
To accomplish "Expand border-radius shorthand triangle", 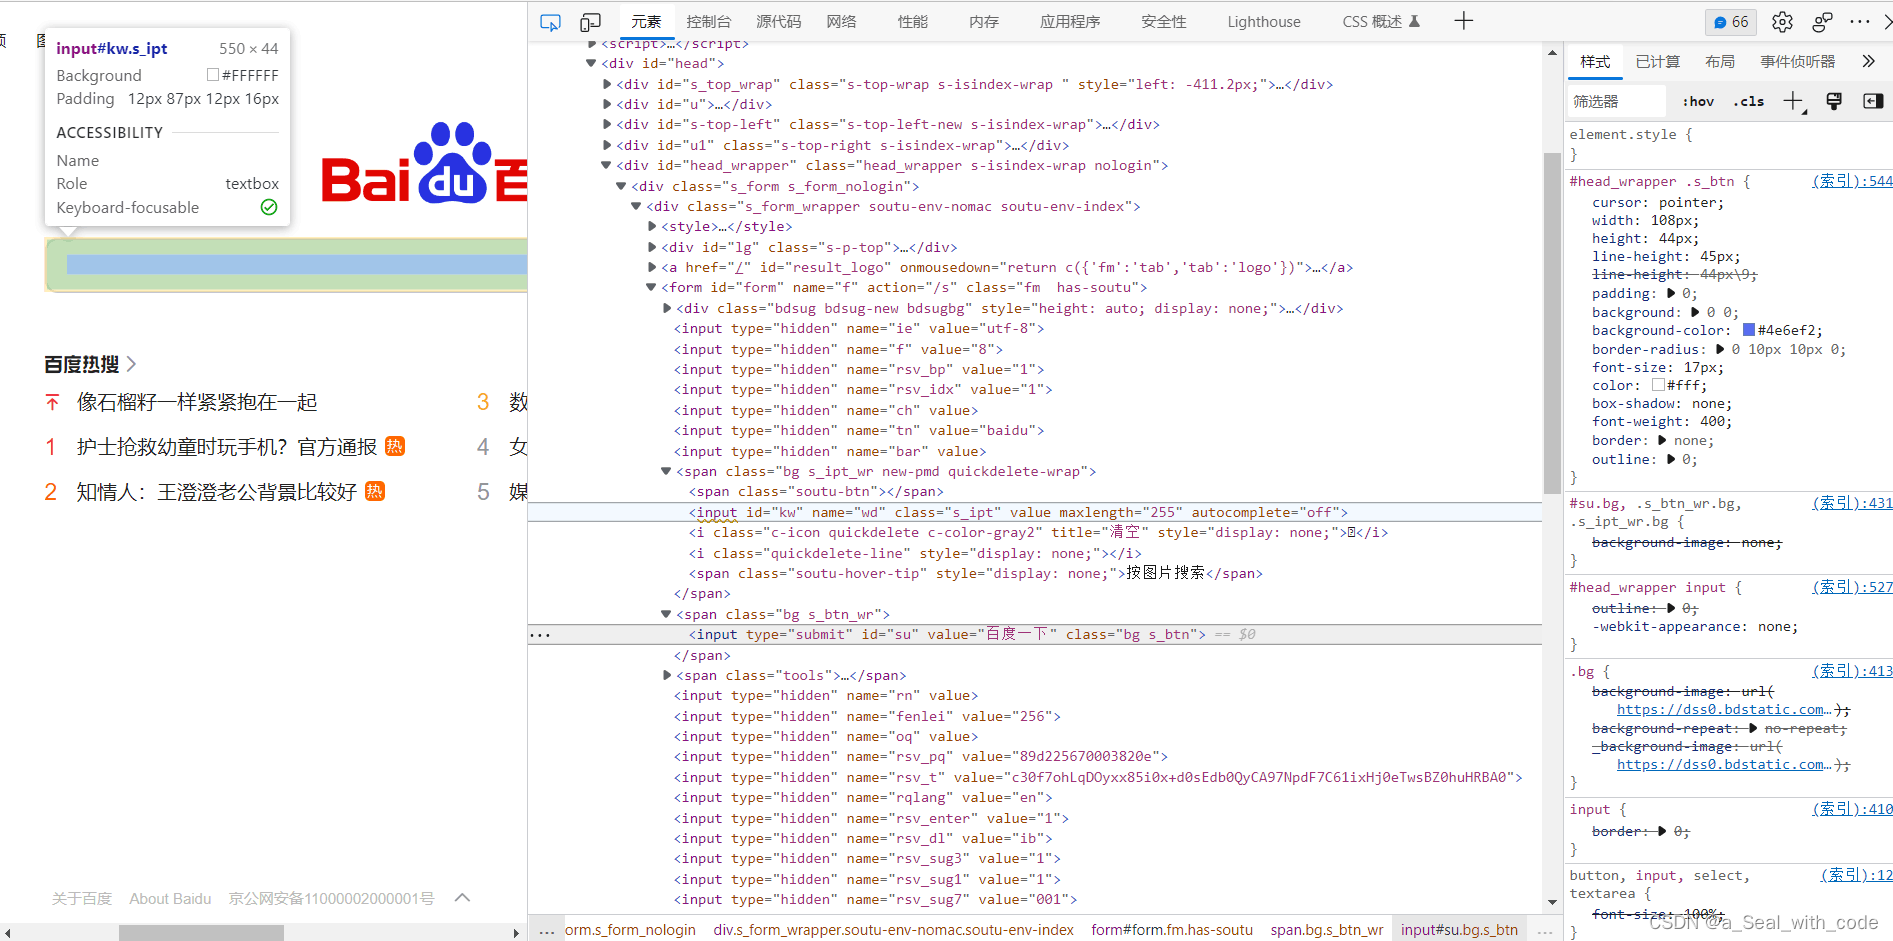I will click(x=1720, y=349).
